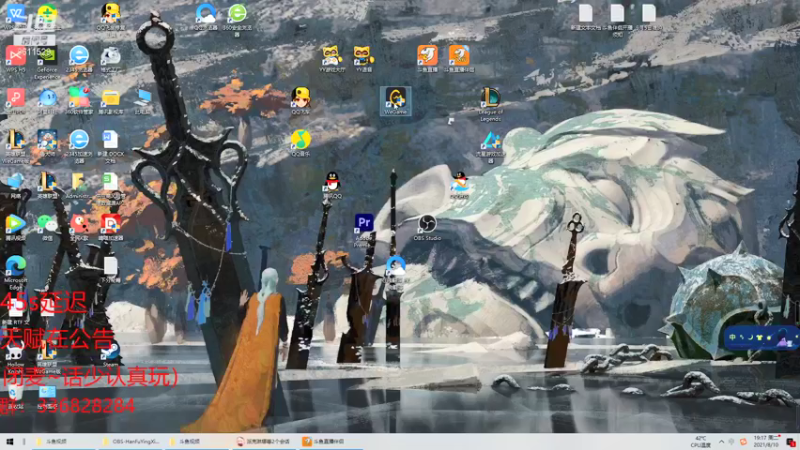This screenshot has width=800, height=450.
Task: Click the floating input method toolbar
Action: [x=761, y=338]
